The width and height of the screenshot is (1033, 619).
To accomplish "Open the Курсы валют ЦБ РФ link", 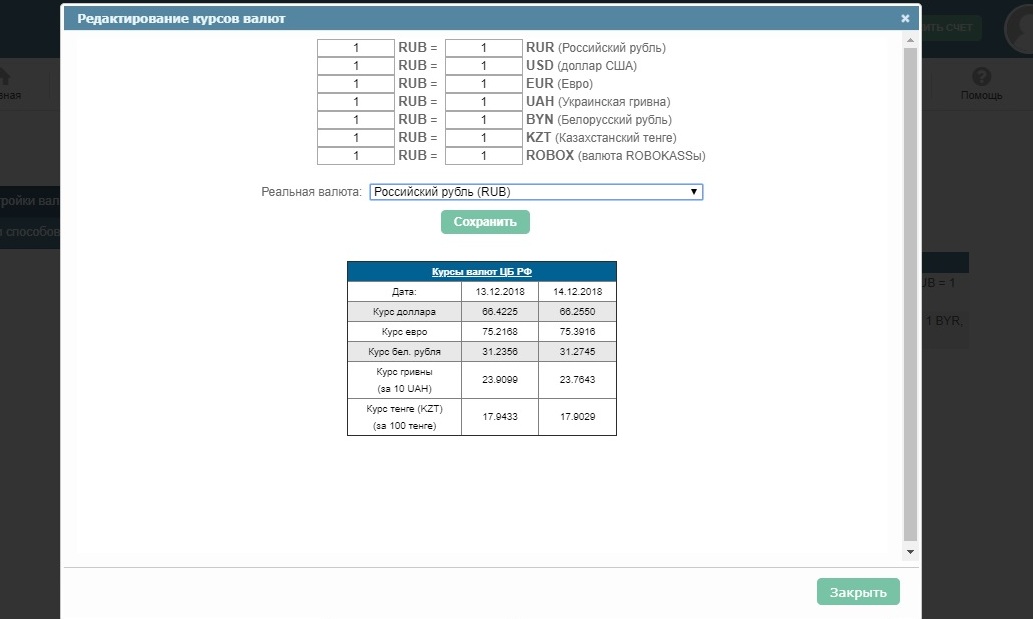I will point(481,271).
